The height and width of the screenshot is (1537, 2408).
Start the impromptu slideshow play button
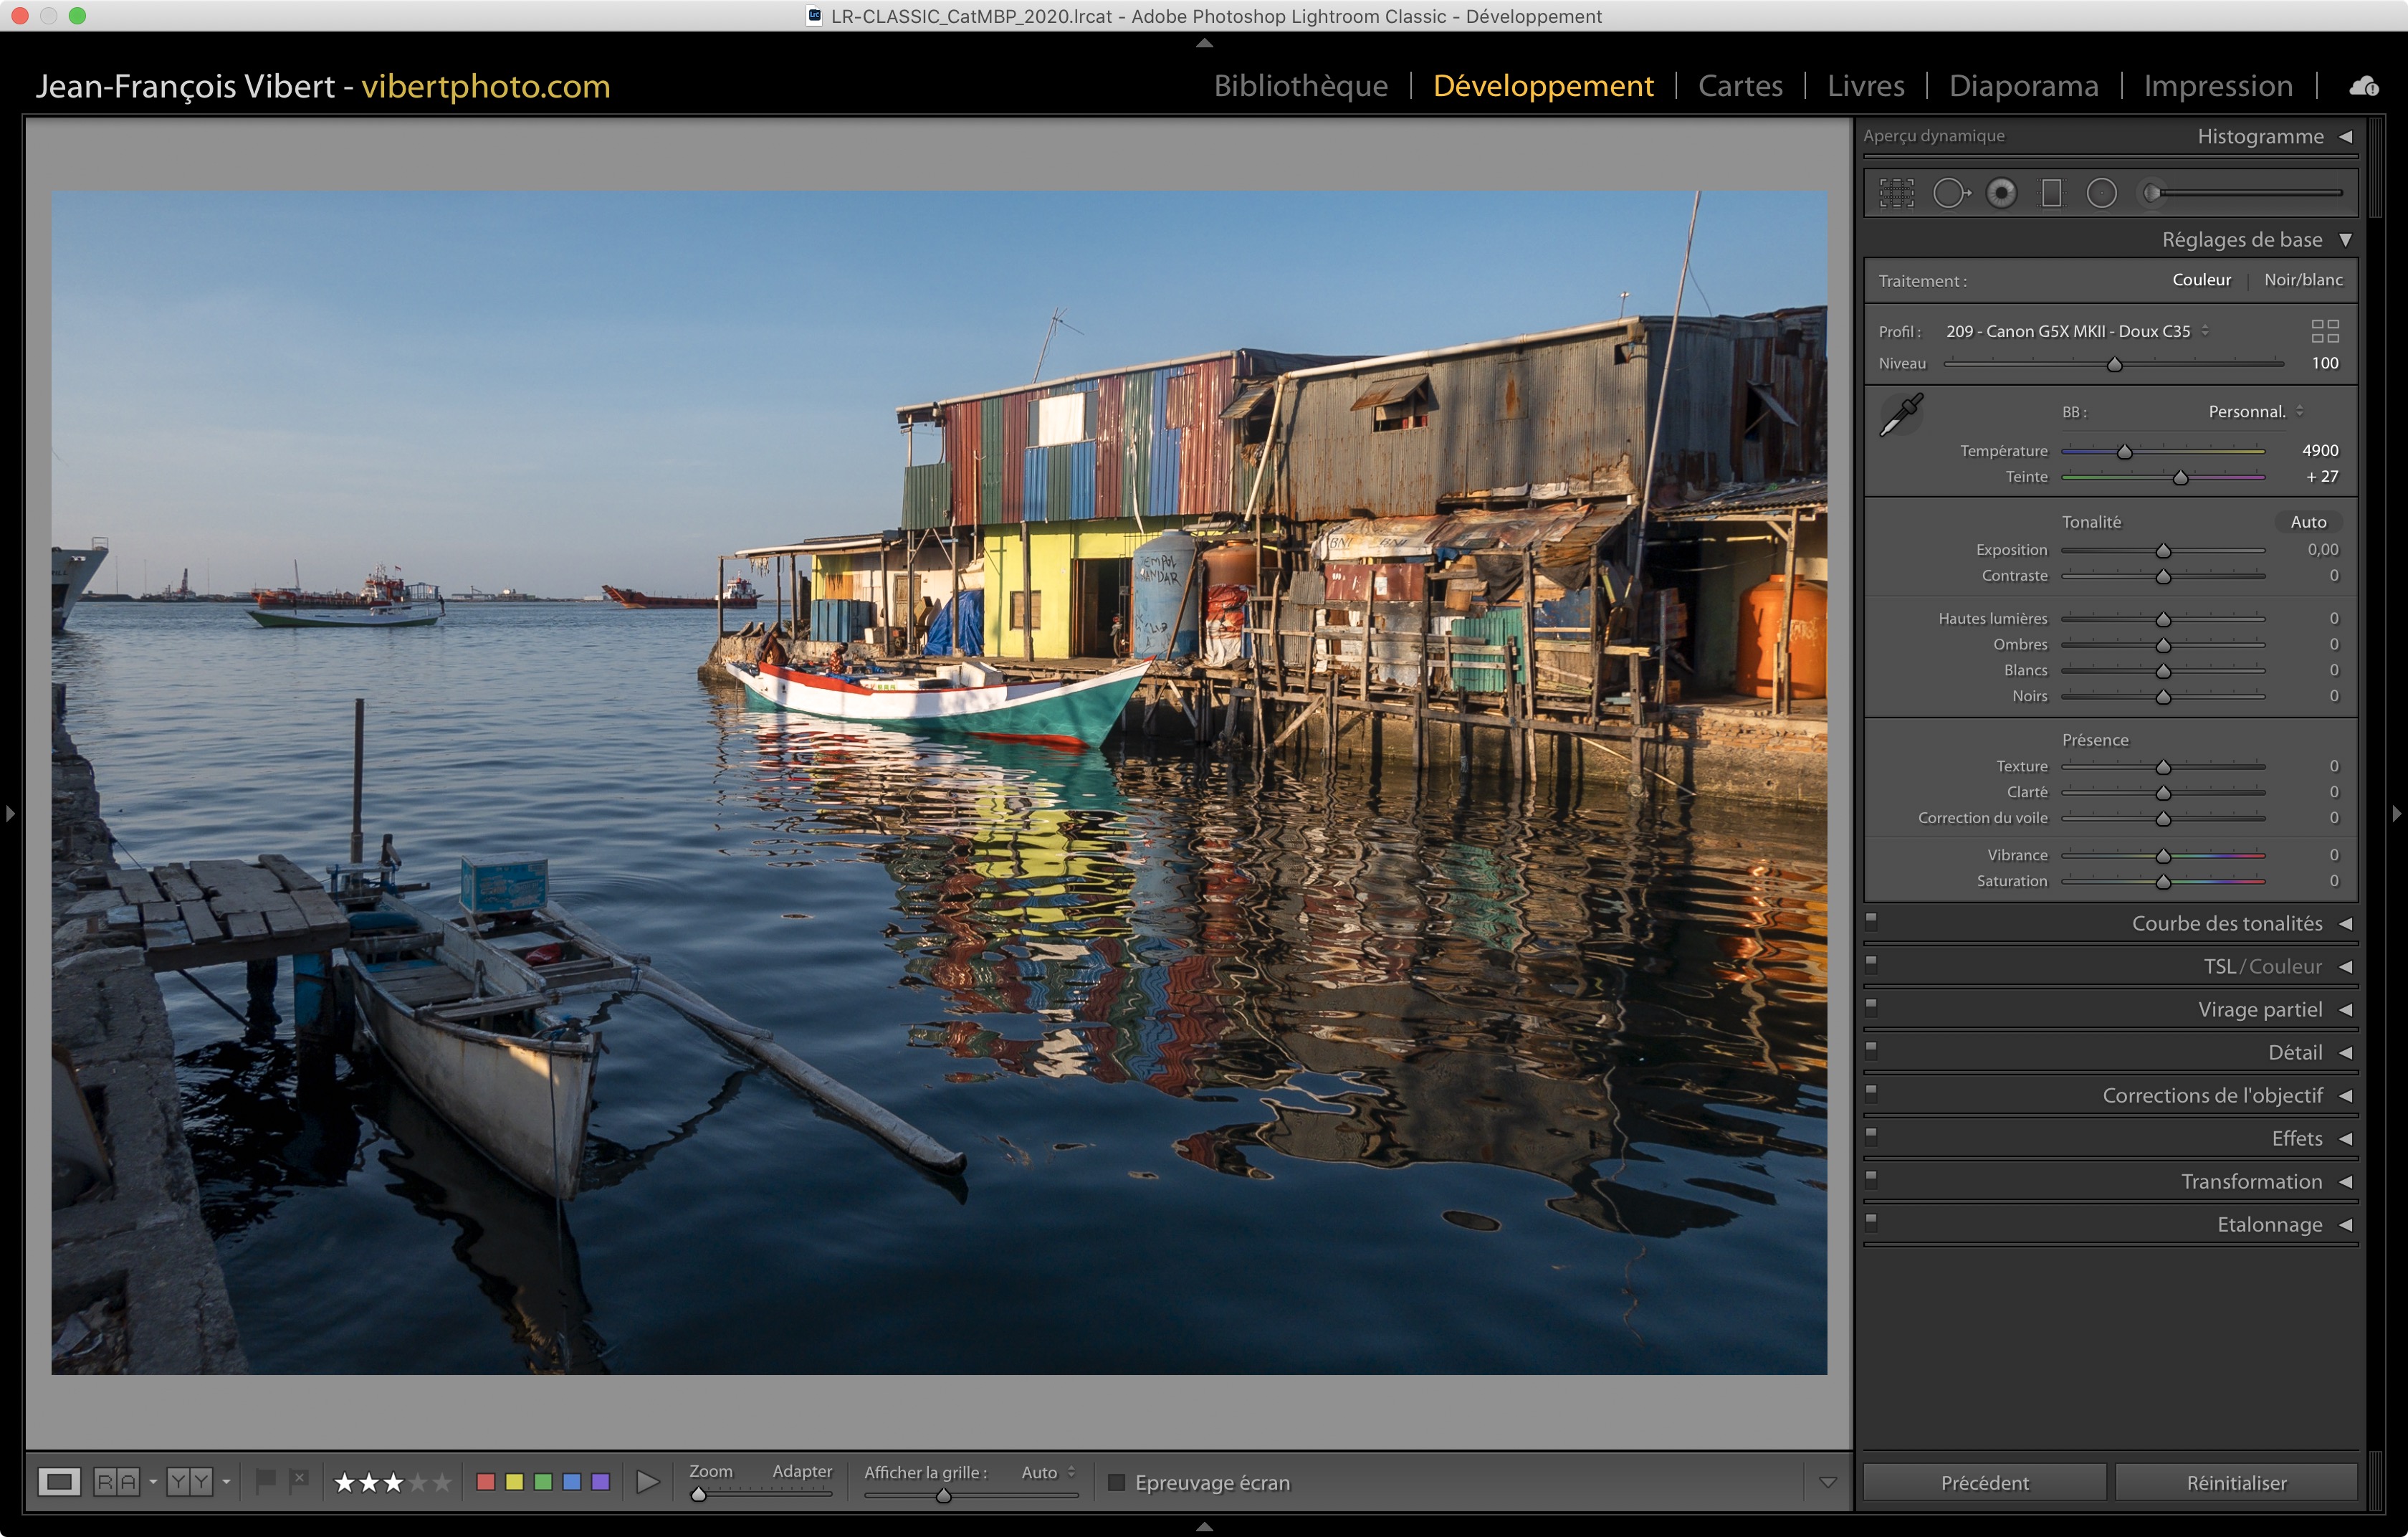pyautogui.click(x=647, y=1482)
